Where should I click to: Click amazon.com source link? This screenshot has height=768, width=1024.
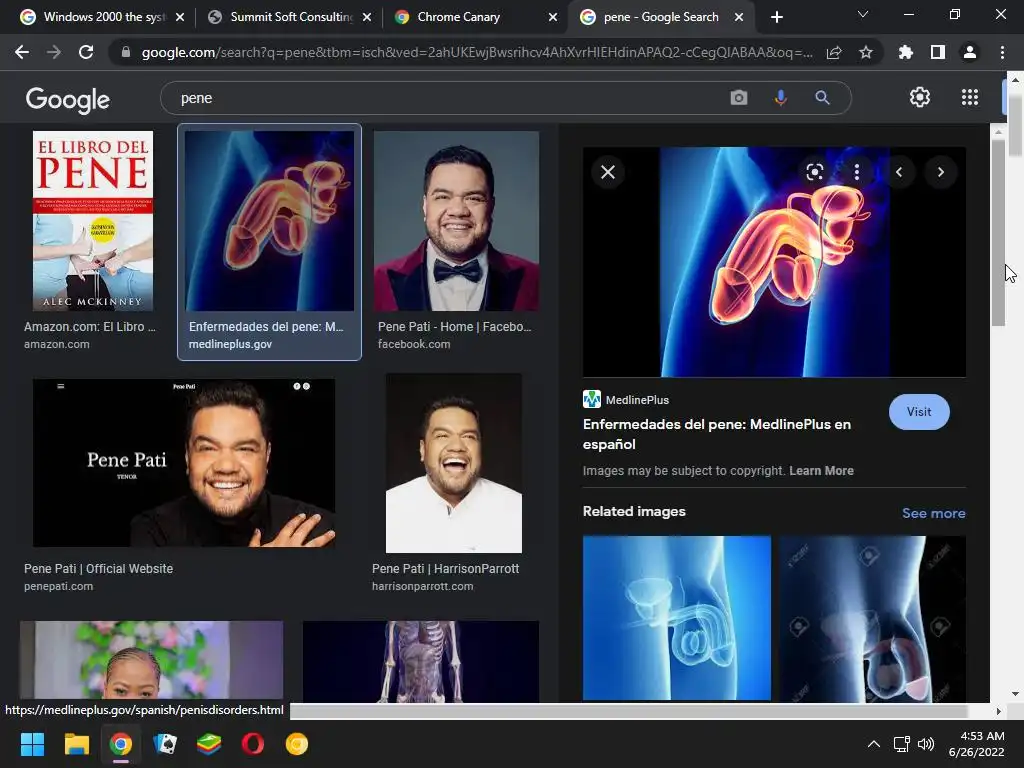pos(57,344)
